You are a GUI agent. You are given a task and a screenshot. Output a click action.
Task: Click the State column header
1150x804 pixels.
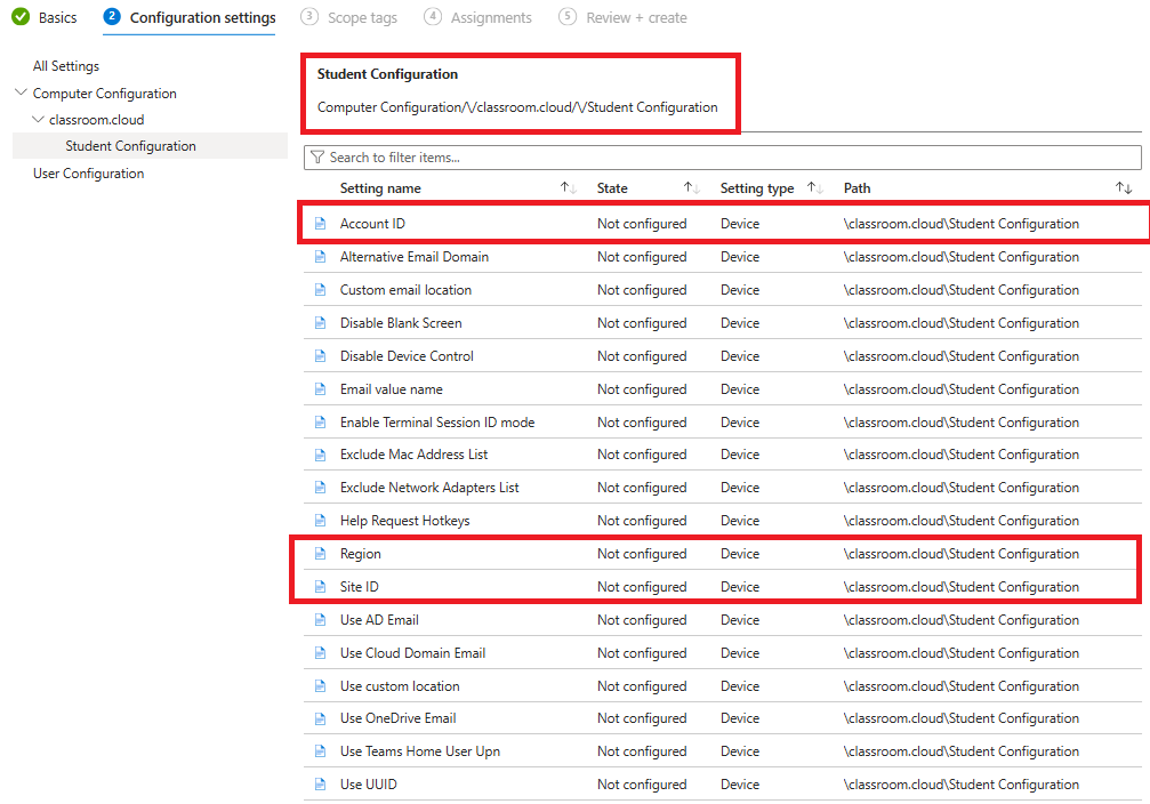pos(612,188)
